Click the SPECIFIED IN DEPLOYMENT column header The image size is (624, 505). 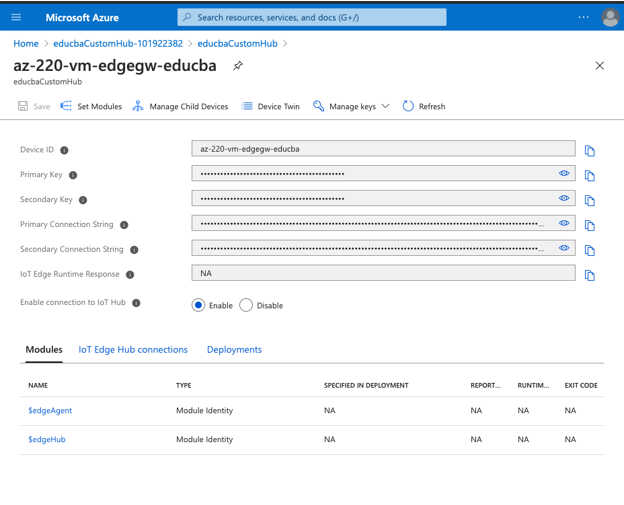(x=366, y=385)
